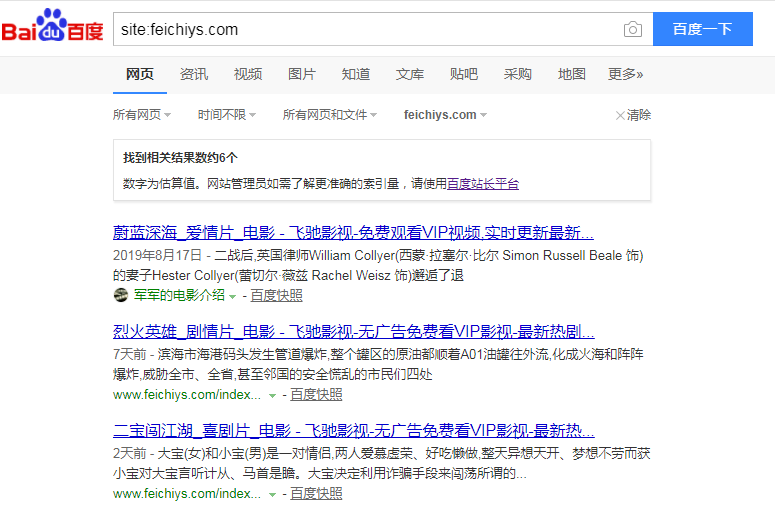Go to the 文库 tab
The image size is (775, 518).
click(x=410, y=74)
